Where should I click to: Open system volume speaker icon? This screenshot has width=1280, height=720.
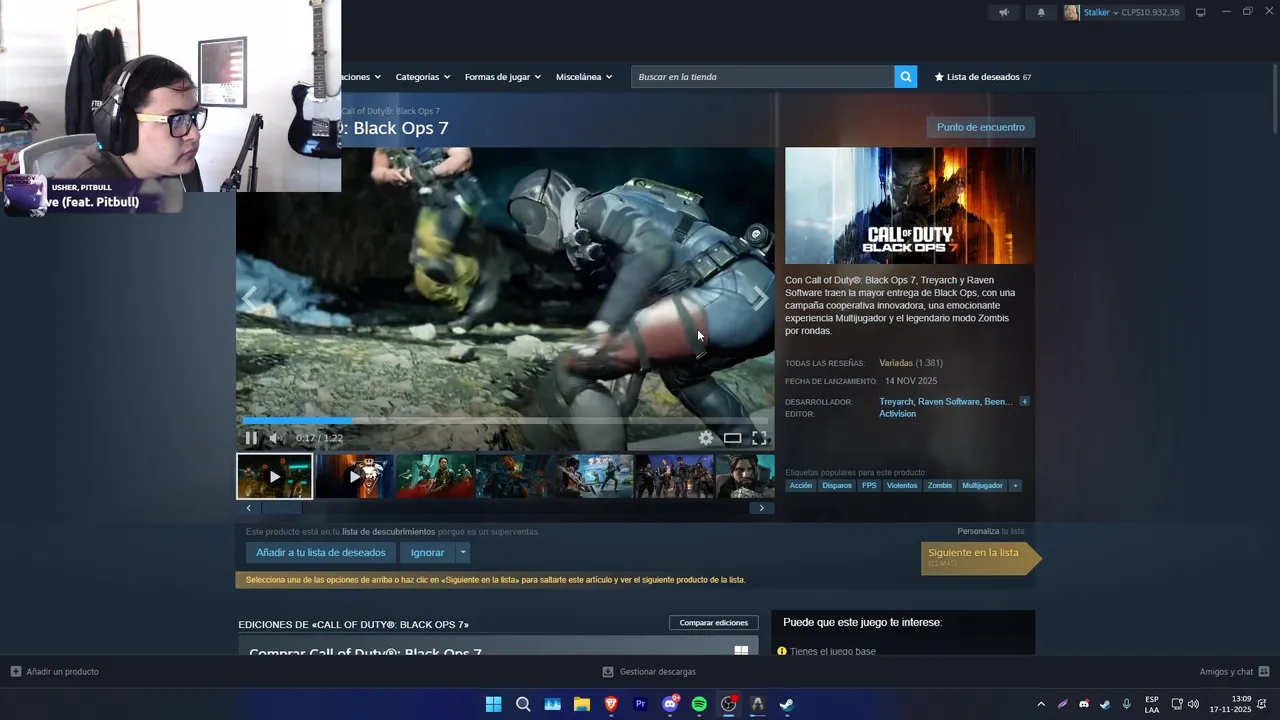(1193, 704)
